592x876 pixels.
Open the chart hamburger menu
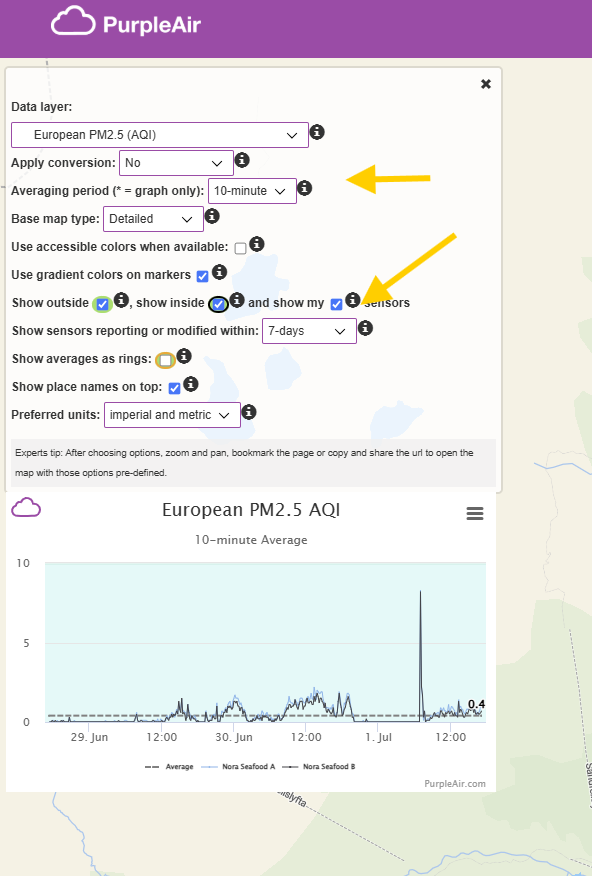475,513
